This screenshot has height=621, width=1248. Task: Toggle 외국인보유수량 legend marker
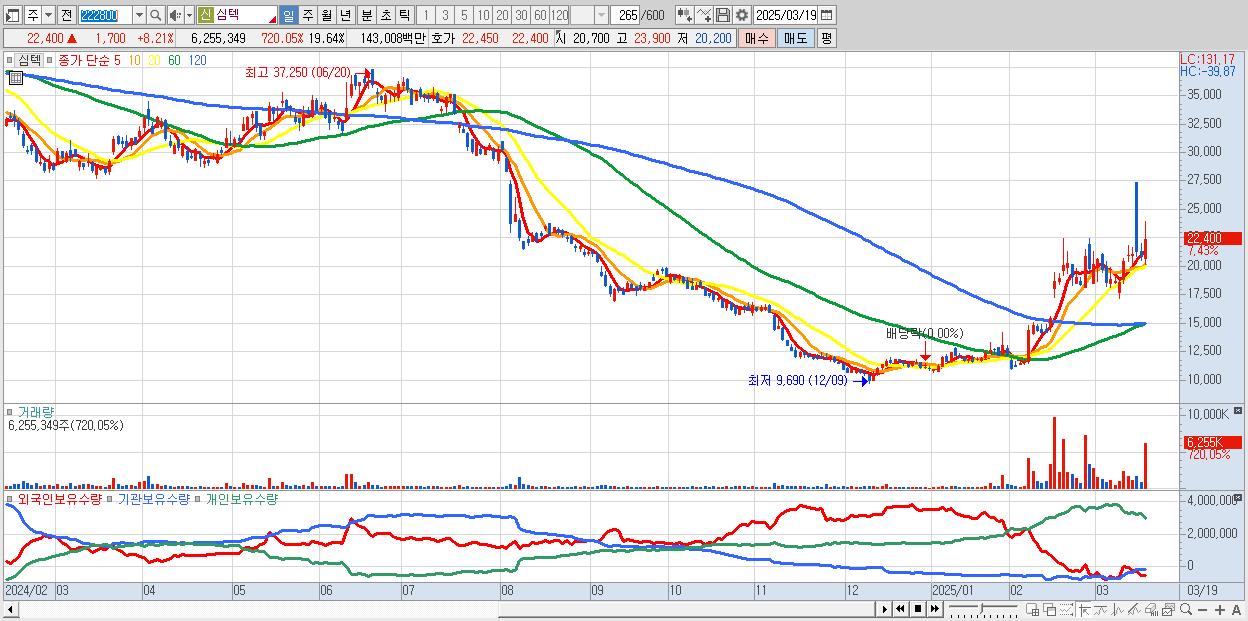[11, 497]
